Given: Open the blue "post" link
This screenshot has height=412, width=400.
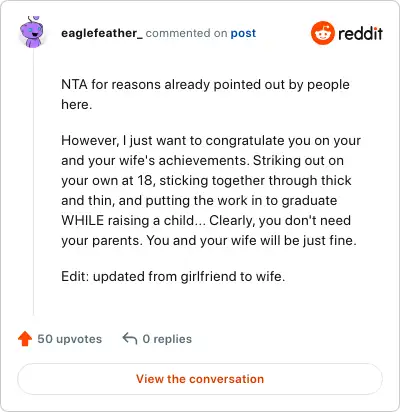Looking at the screenshot, I should [x=243, y=33].
